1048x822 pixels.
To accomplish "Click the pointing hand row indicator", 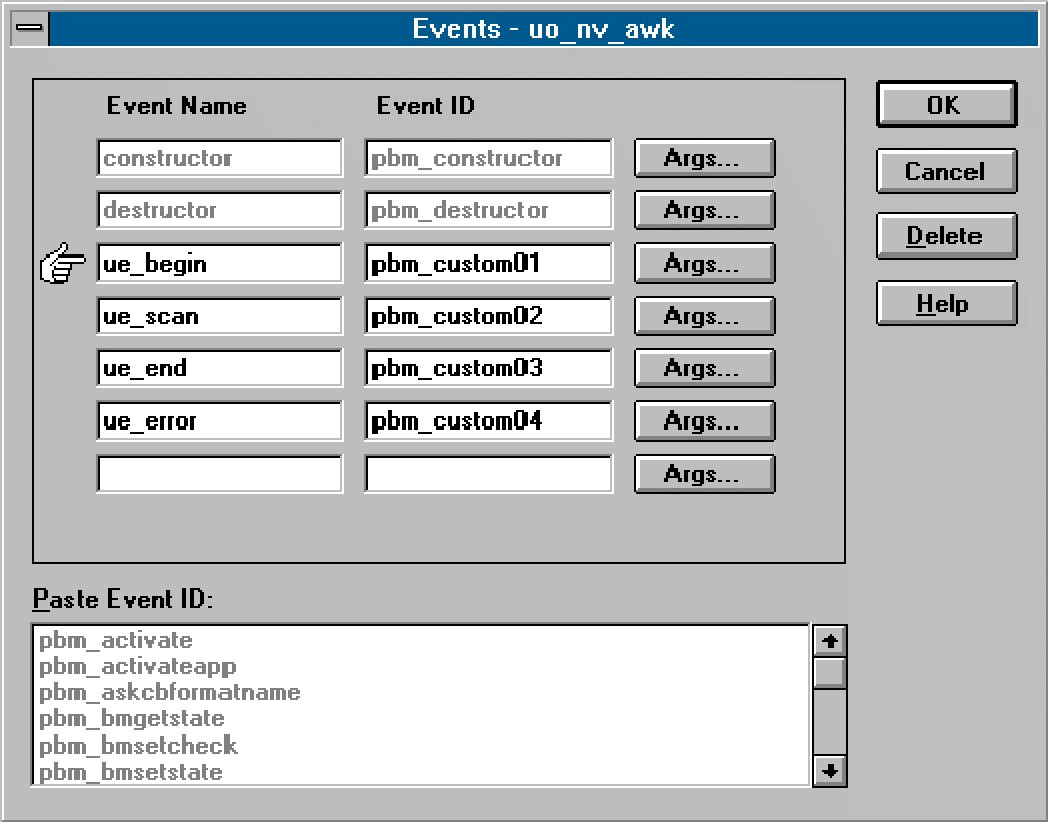I will point(63,265).
